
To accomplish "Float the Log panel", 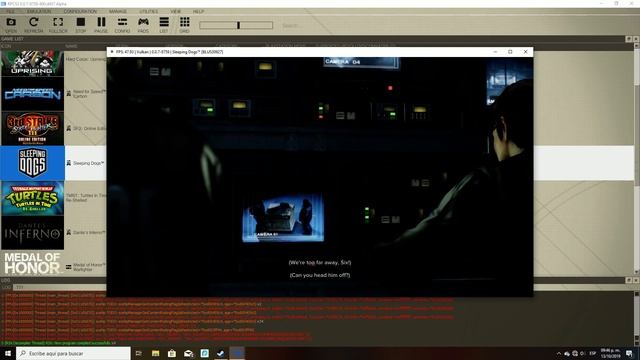I will point(629,280).
